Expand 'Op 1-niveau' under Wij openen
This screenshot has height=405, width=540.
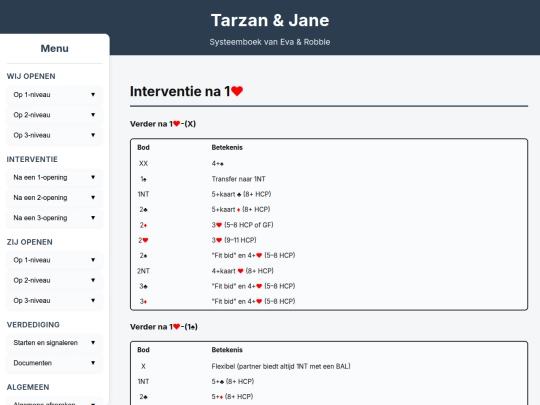tap(54, 95)
